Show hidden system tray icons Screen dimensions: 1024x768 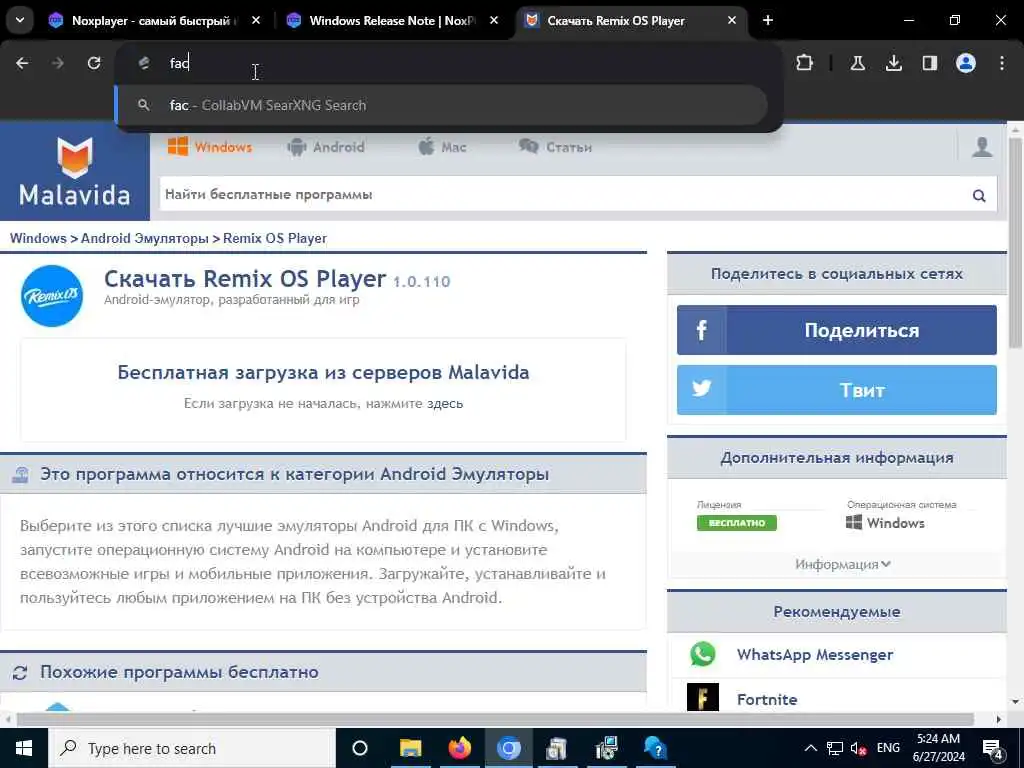(810, 748)
